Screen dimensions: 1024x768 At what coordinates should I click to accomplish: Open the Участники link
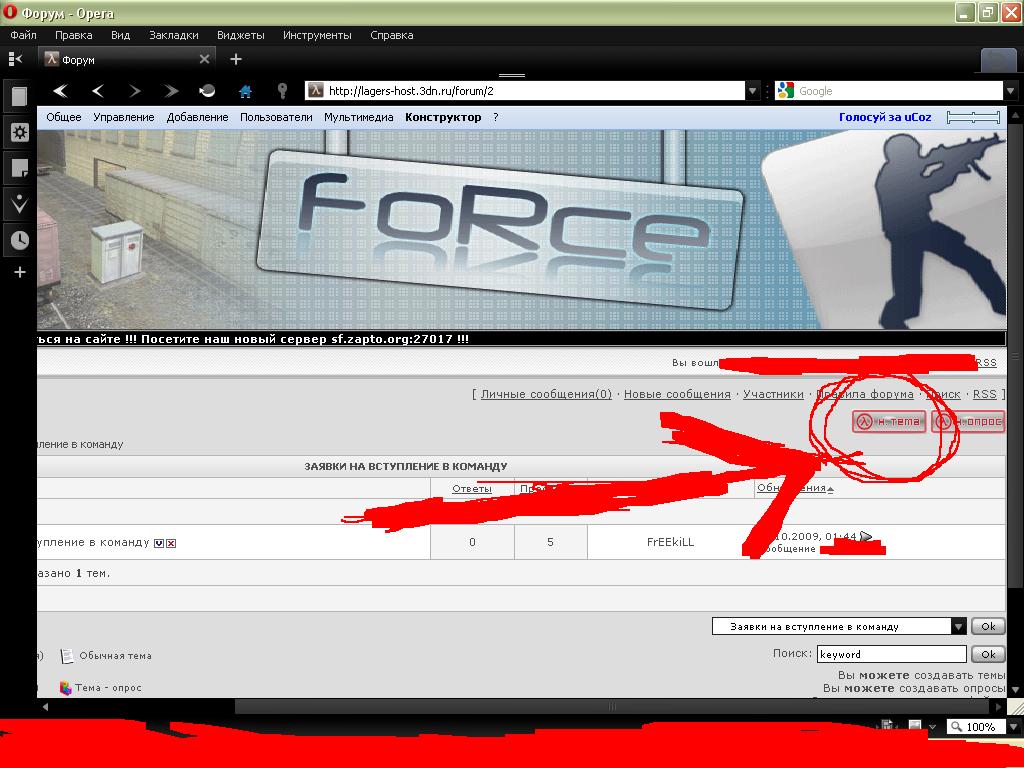pyautogui.click(x=773, y=394)
